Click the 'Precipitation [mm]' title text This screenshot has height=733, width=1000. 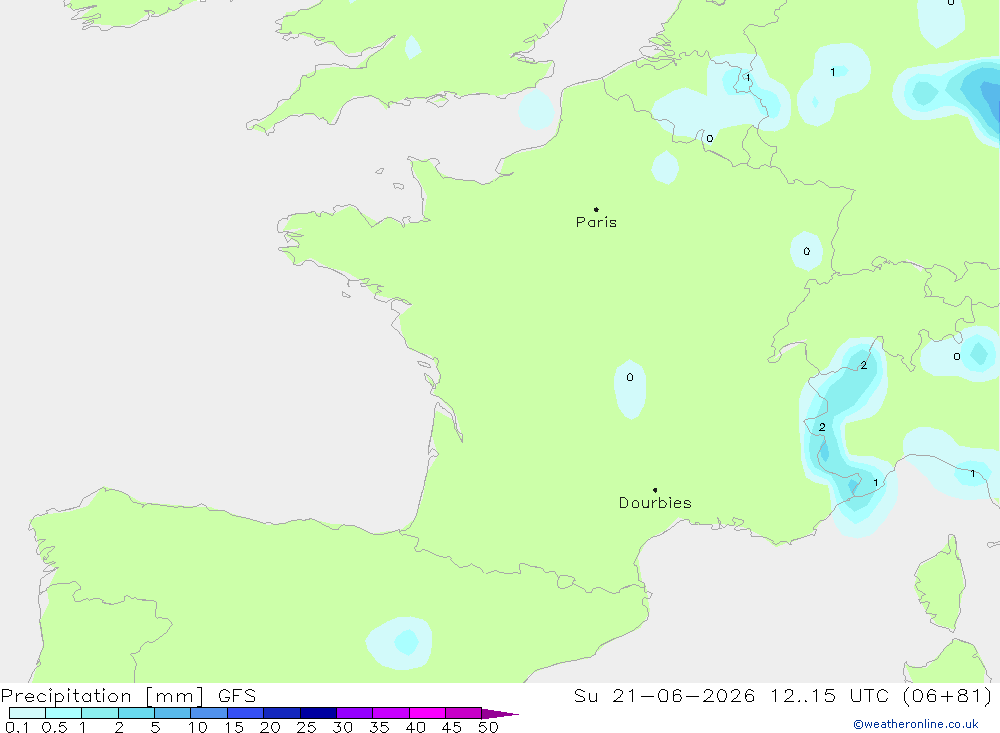point(102,696)
